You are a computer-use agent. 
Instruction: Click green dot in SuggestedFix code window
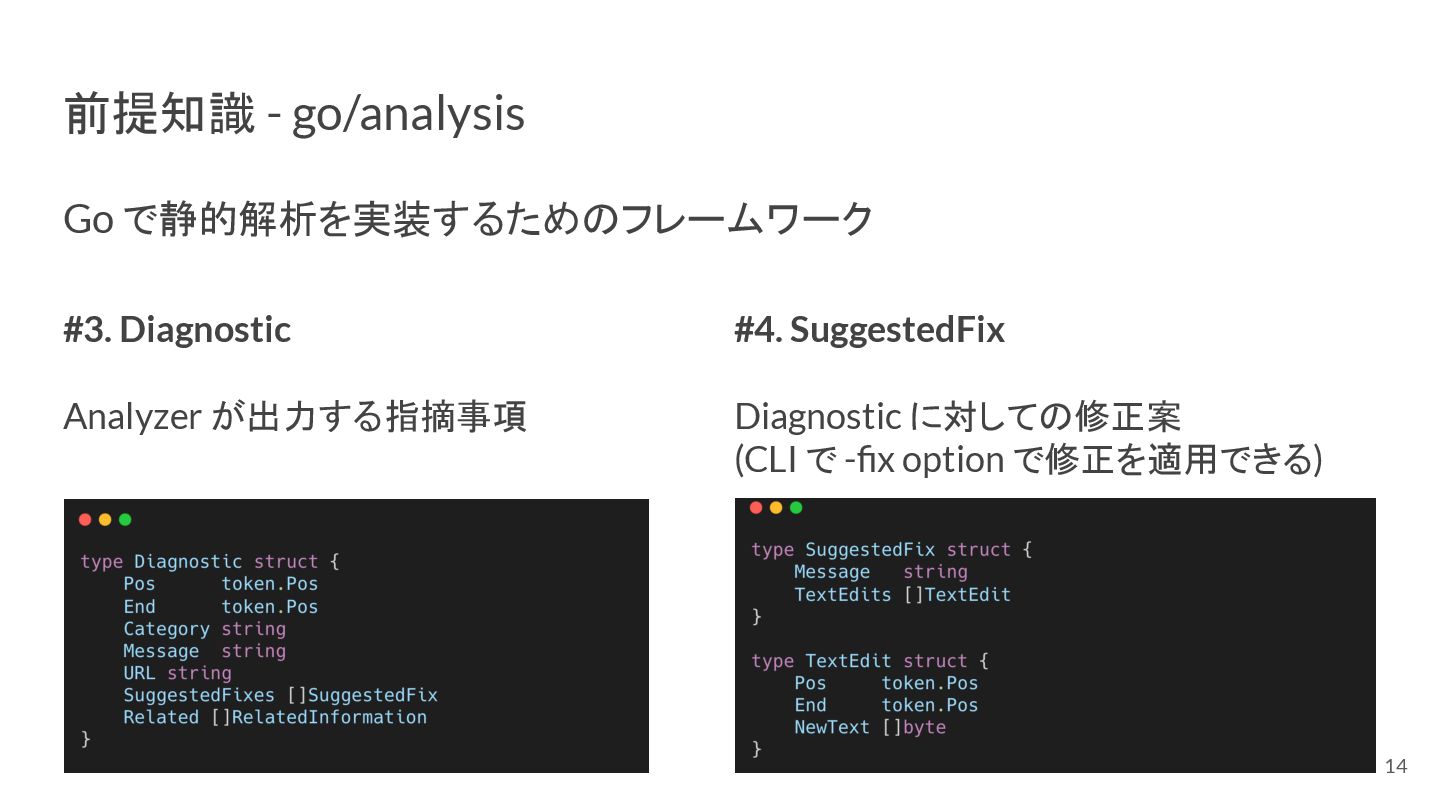point(796,507)
